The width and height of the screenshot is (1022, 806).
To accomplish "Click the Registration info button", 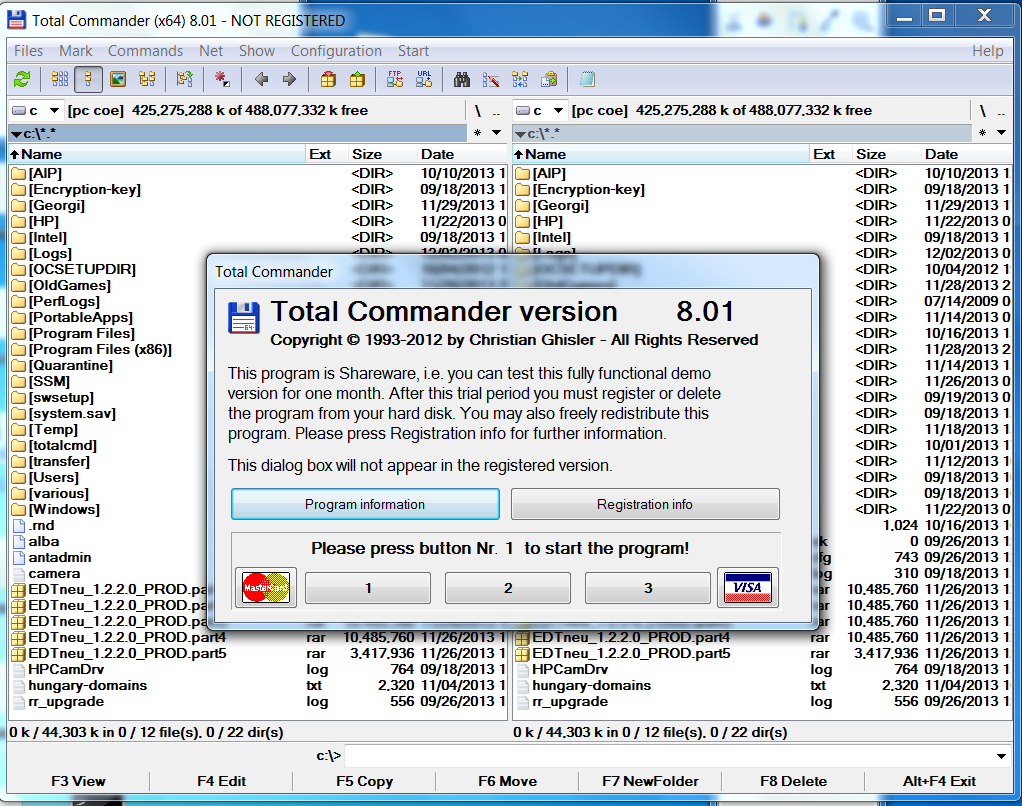I will (x=645, y=504).
